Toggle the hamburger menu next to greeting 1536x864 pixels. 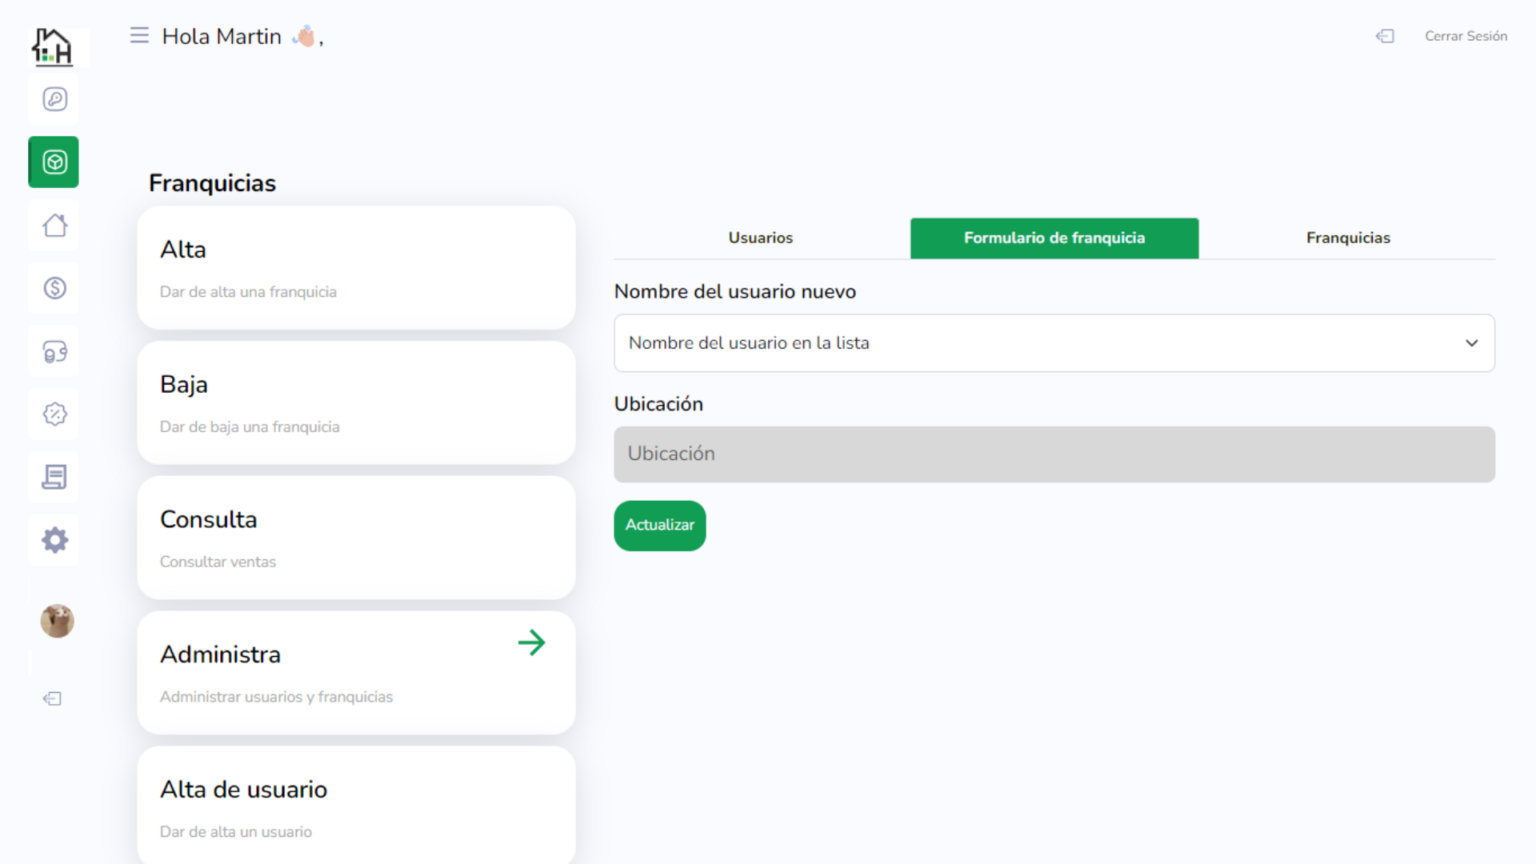click(x=139, y=36)
